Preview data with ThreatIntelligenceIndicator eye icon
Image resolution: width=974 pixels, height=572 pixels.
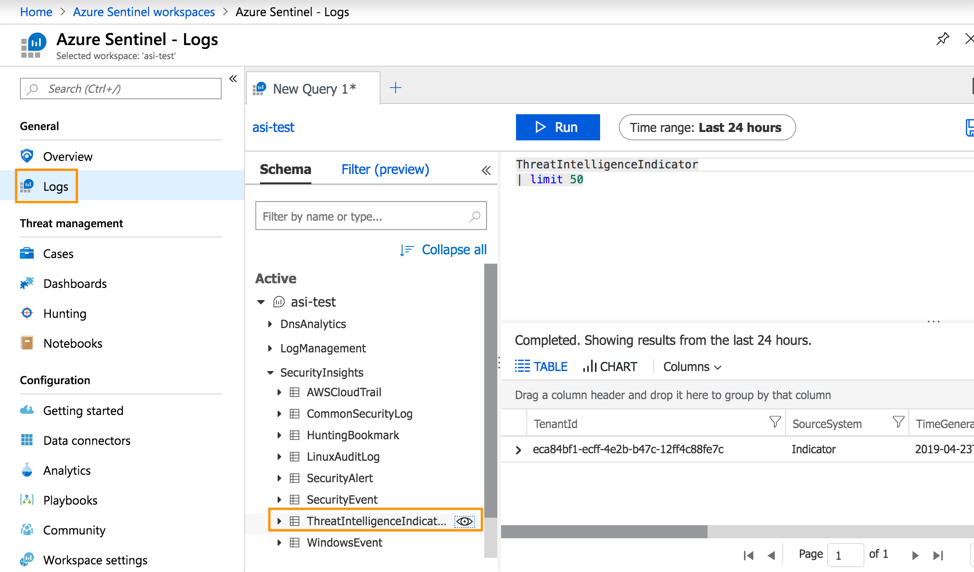coord(465,521)
